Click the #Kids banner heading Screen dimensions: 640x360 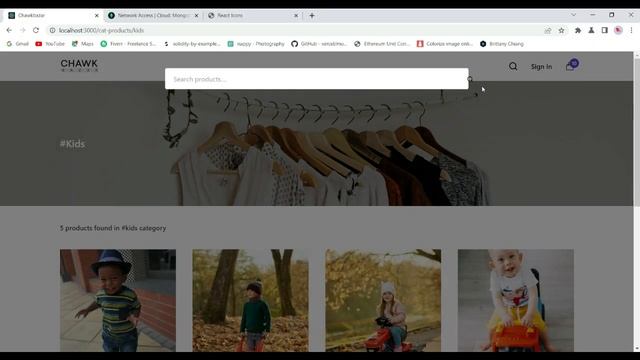point(72,144)
